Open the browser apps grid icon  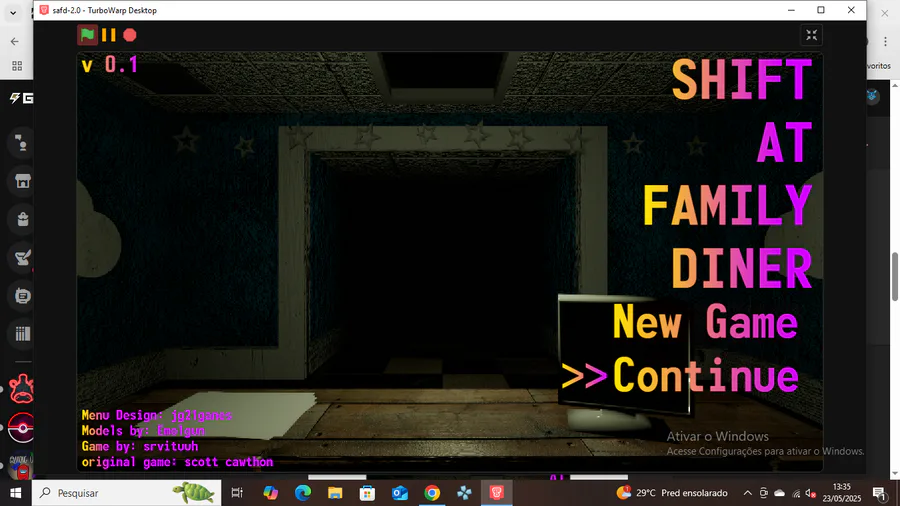point(17,66)
